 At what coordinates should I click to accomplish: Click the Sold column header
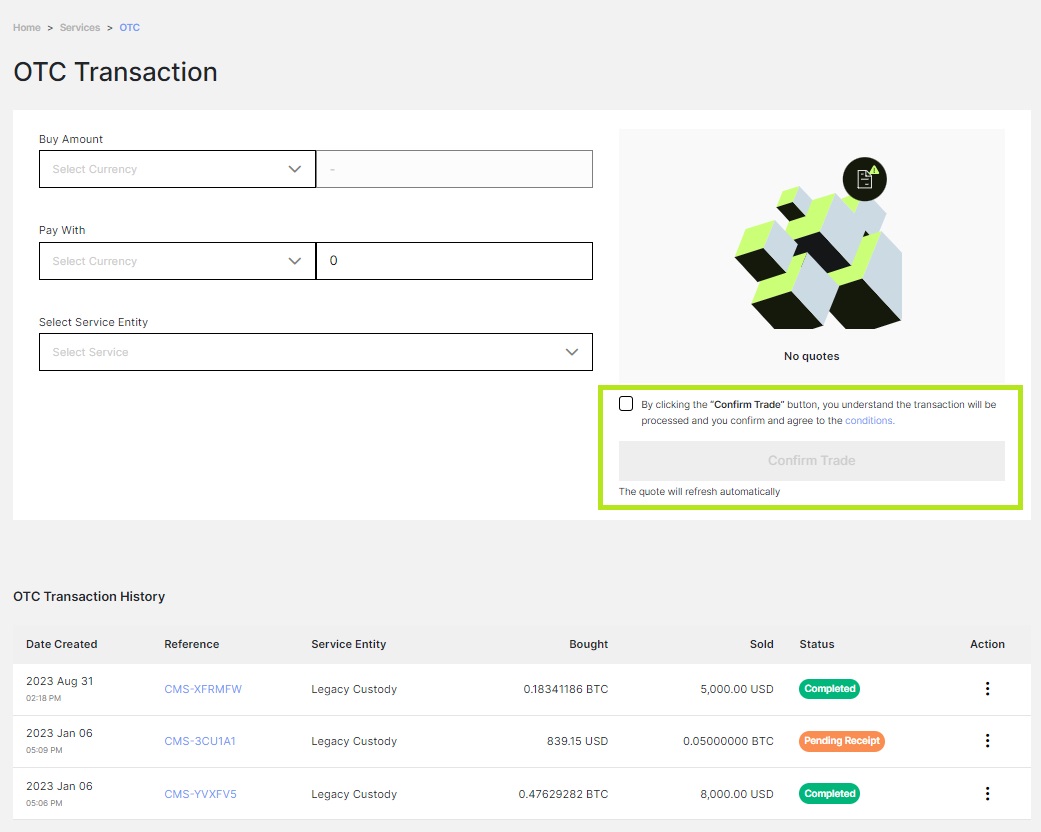coord(761,644)
